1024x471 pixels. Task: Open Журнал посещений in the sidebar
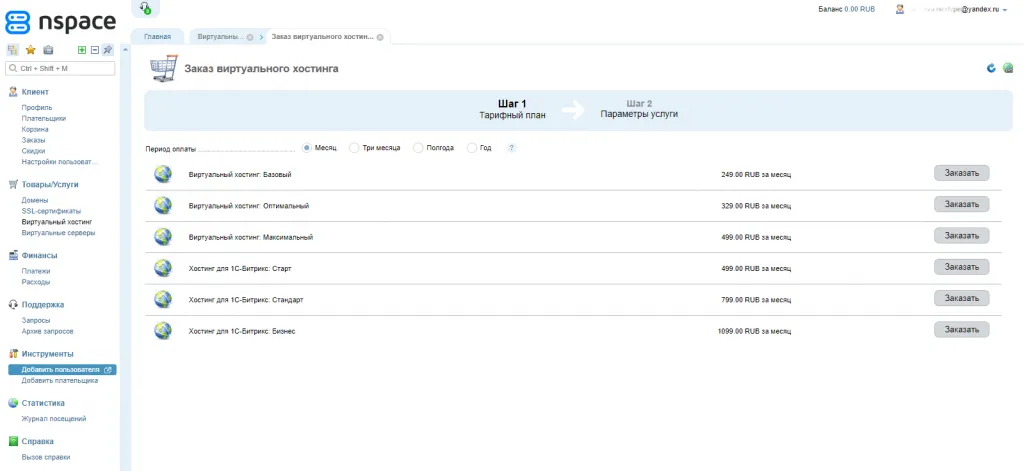[x=54, y=419]
